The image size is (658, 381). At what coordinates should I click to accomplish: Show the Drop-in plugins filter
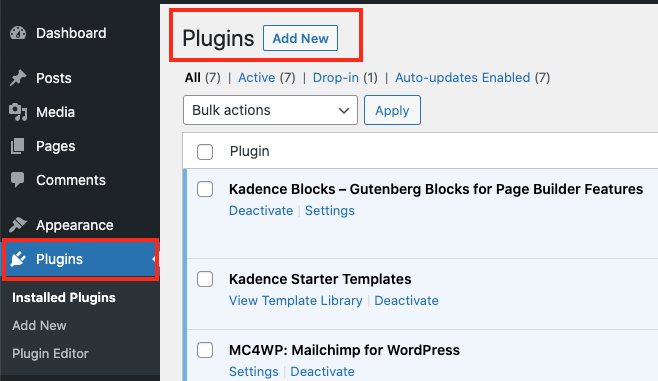pos(336,78)
